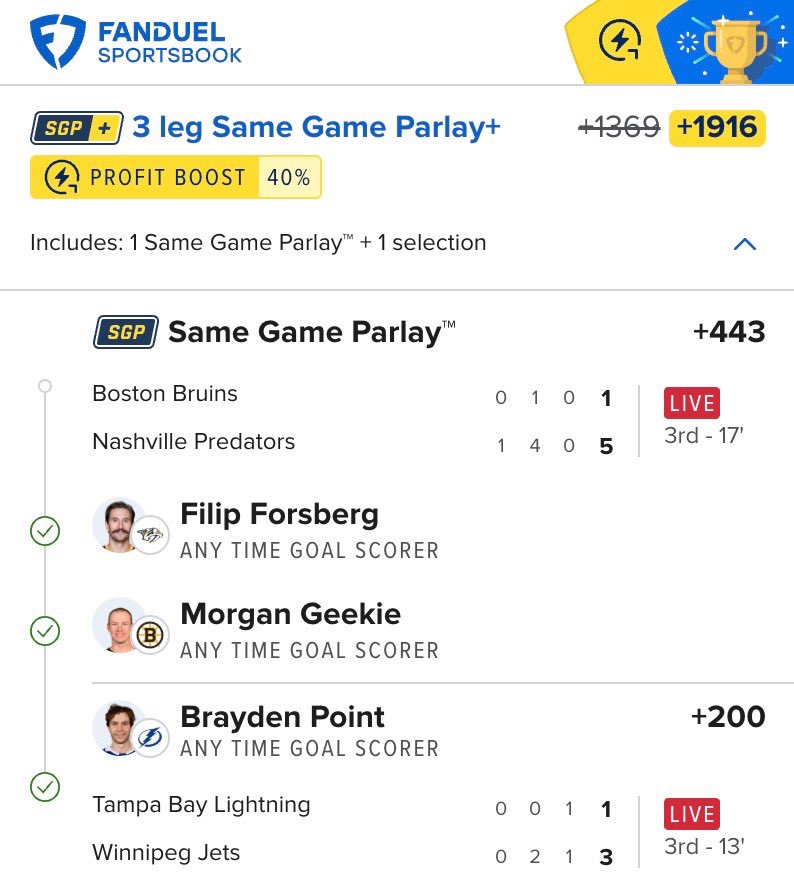Tap Filip Forsberg's player headshot
794x890 pixels.
[119, 525]
